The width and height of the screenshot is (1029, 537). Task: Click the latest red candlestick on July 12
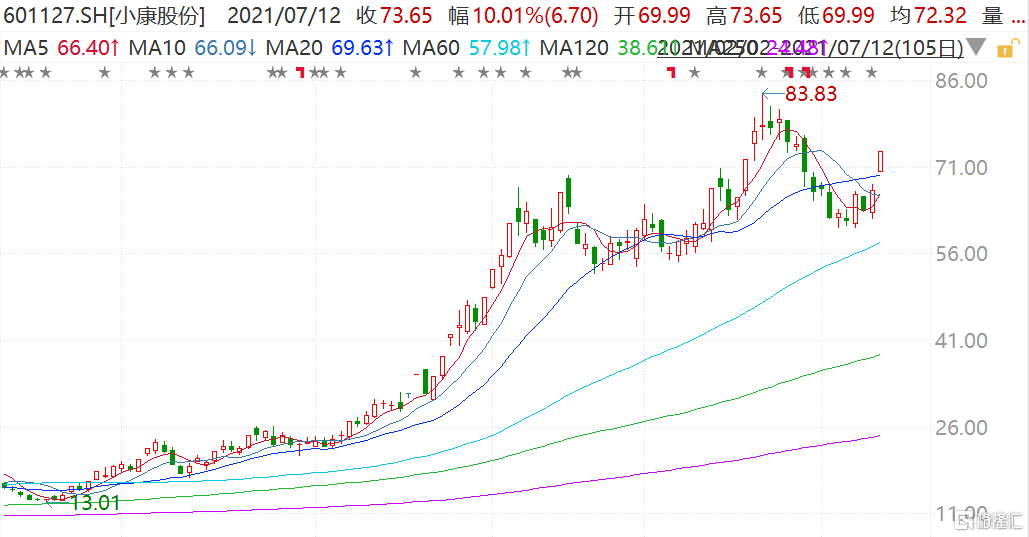880,161
